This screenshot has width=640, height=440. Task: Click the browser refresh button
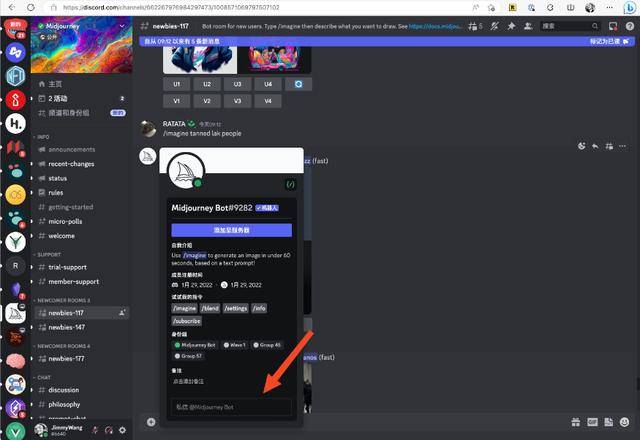click(x=31, y=7)
